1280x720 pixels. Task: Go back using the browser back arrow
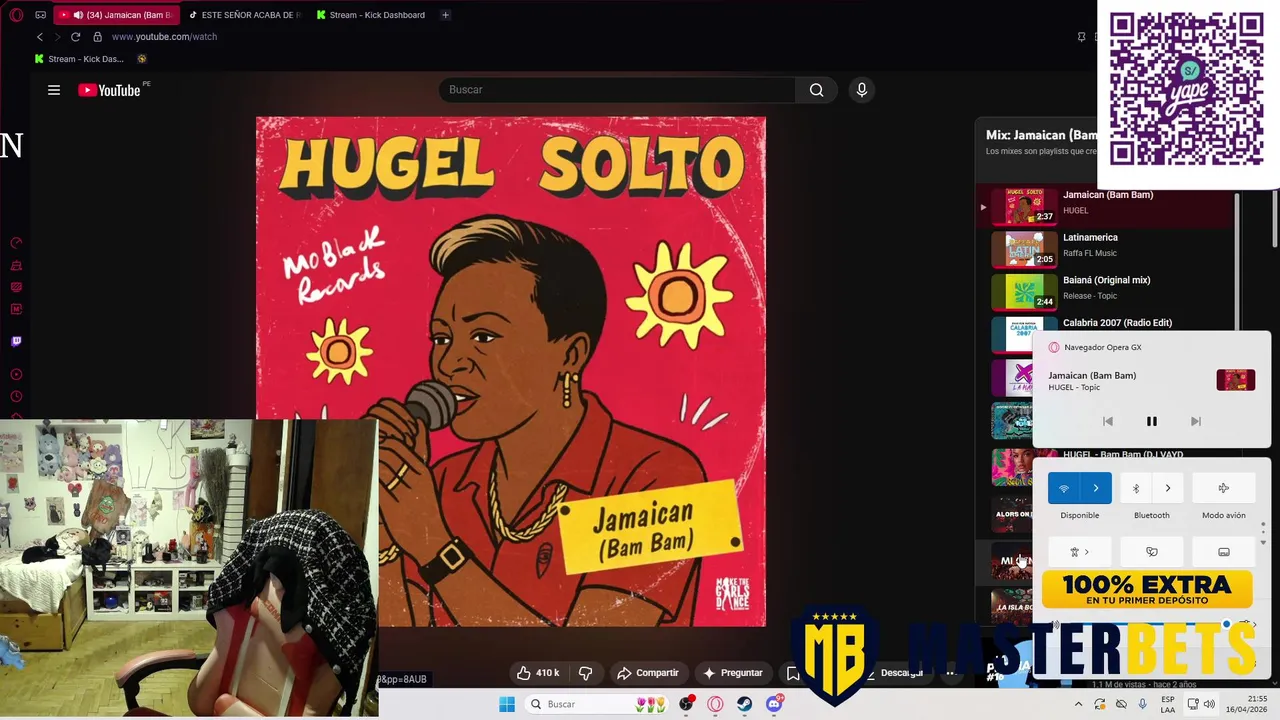tap(40, 37)
